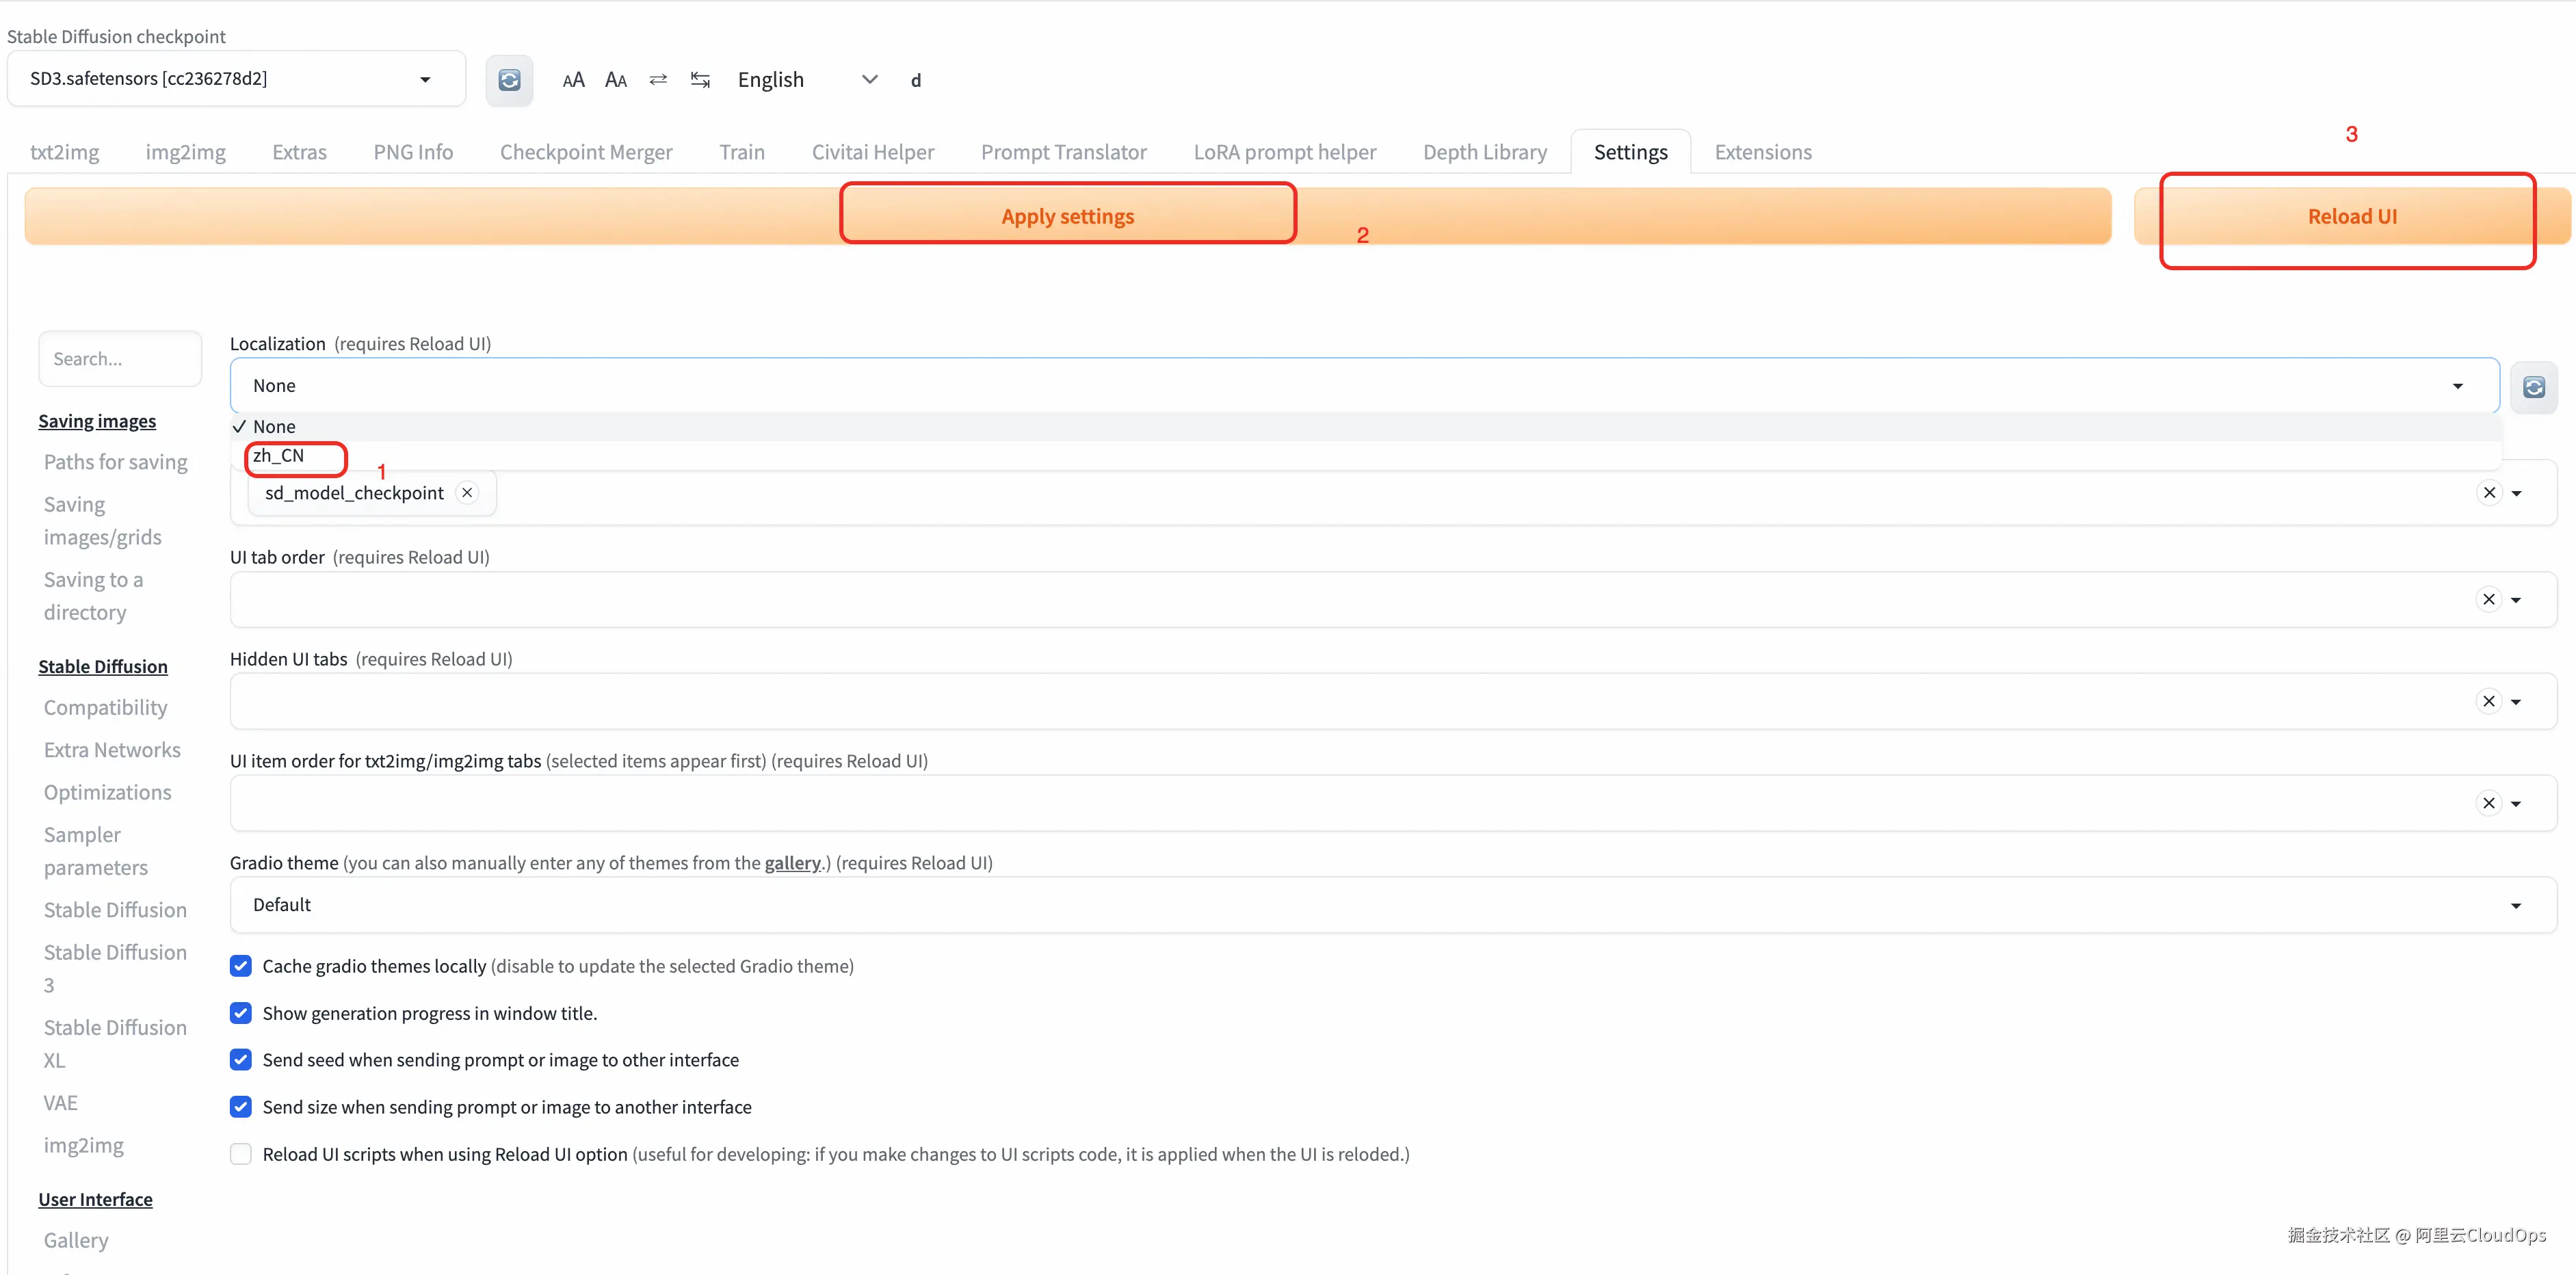Expand the Gradio theme Default dropdown
This screenshot has height=1275, width=2576.
click(2515, 905)
